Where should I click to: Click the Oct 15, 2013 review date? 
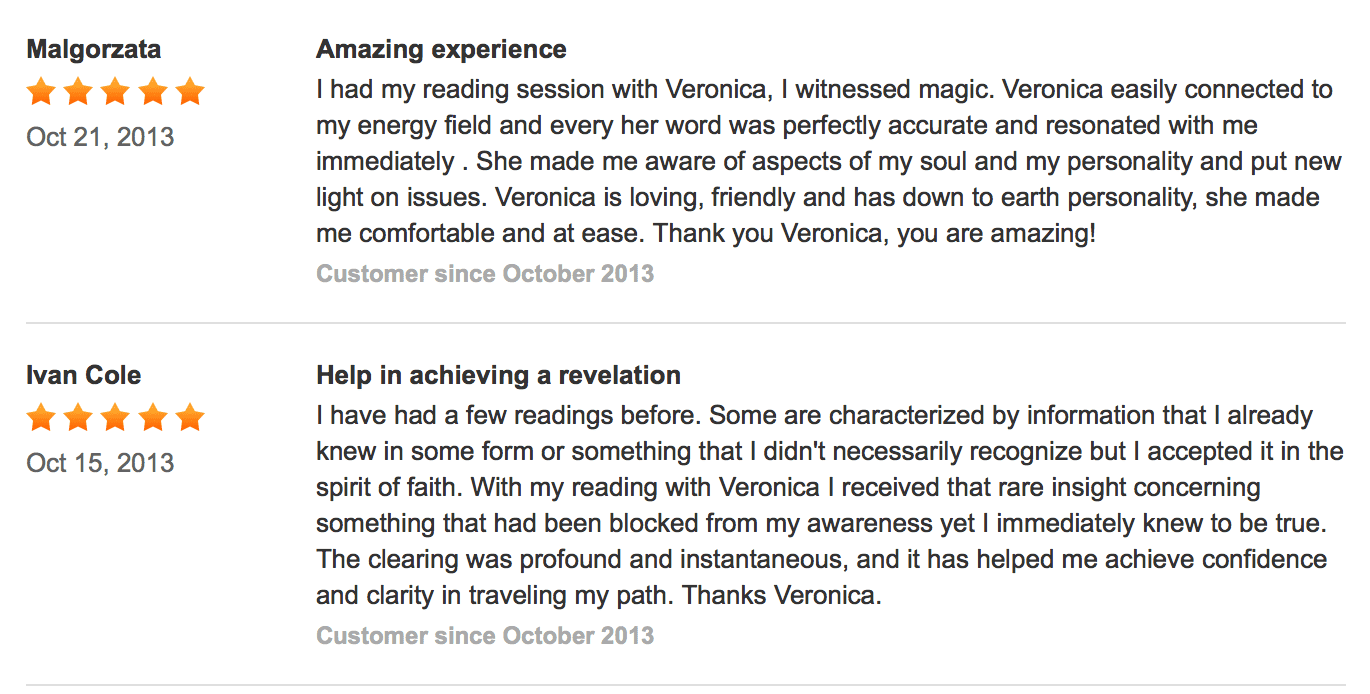coord(100,463)
